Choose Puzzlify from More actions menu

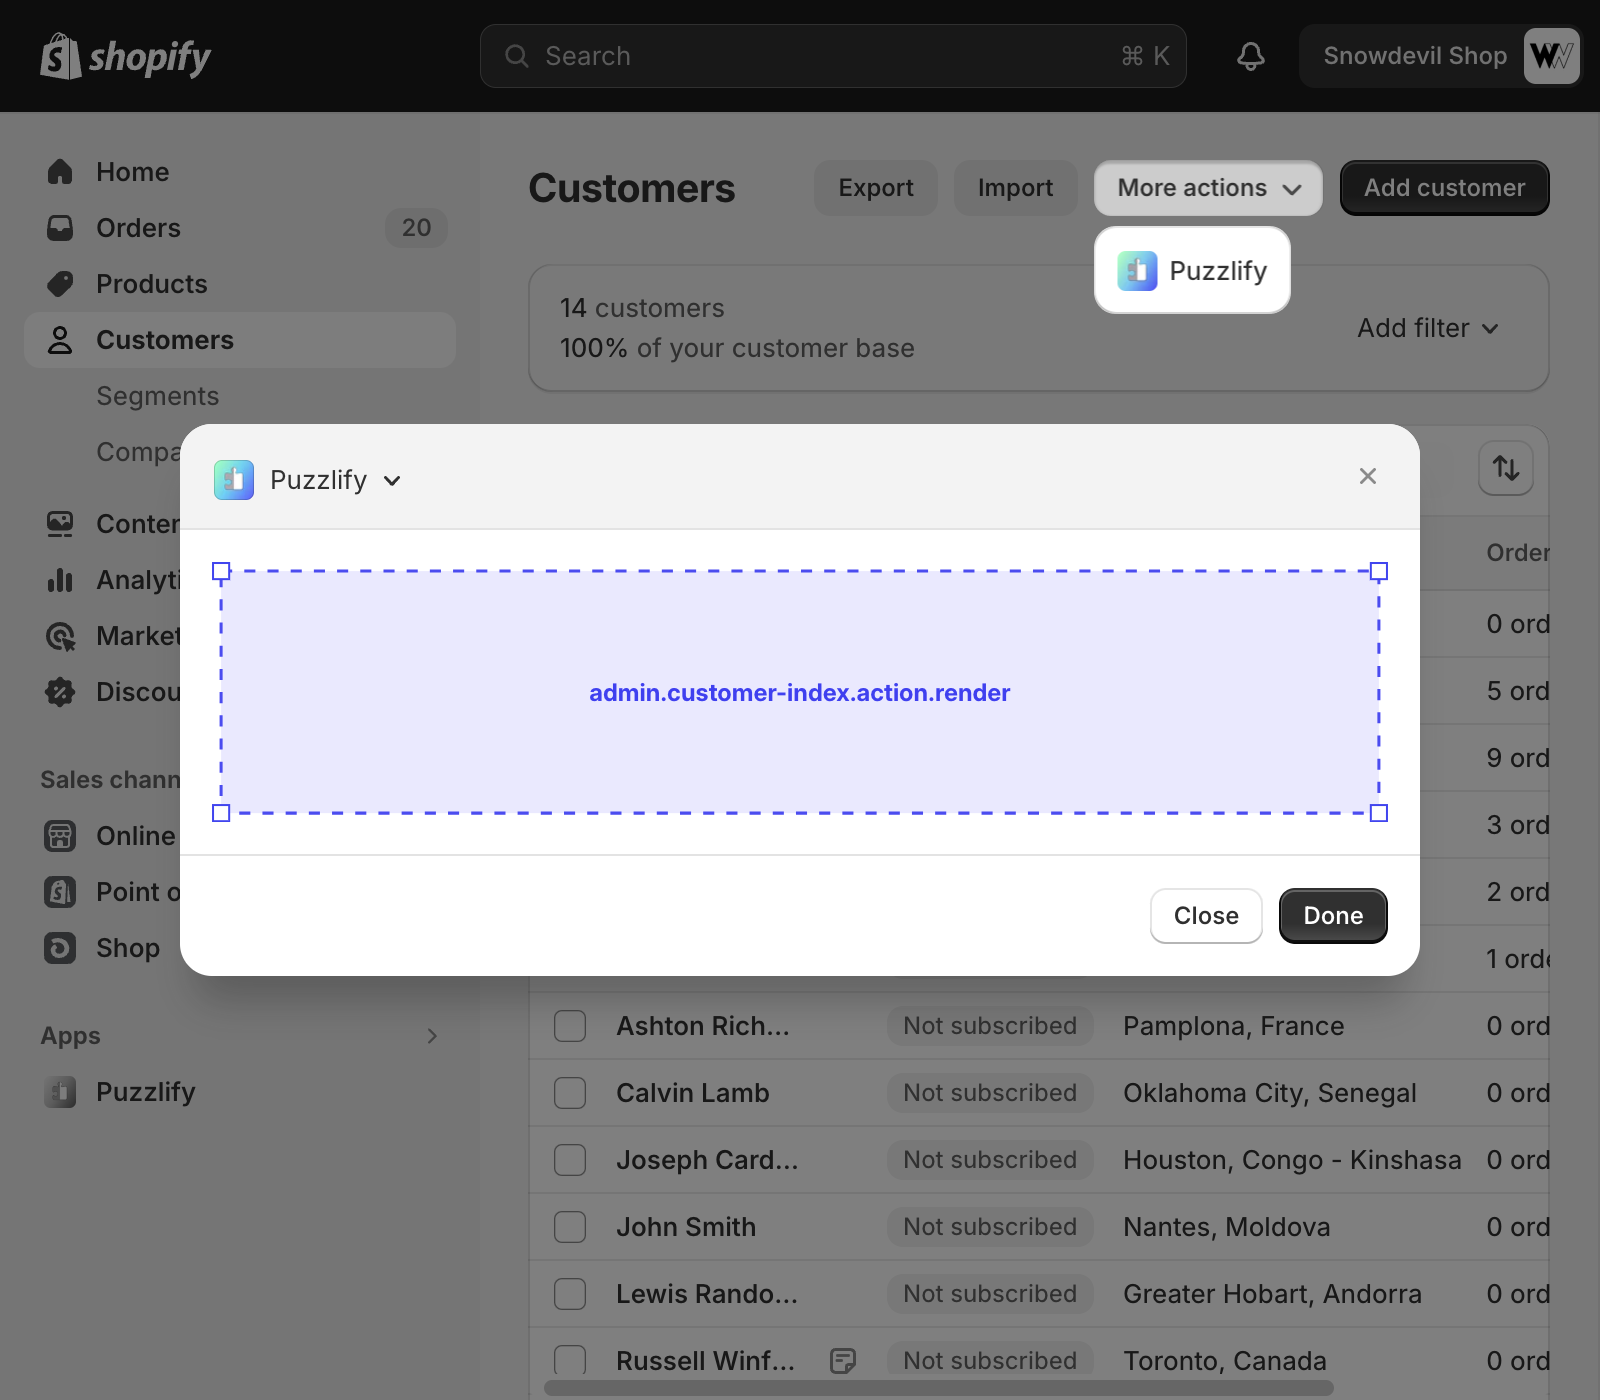(x=1192, y=271)
